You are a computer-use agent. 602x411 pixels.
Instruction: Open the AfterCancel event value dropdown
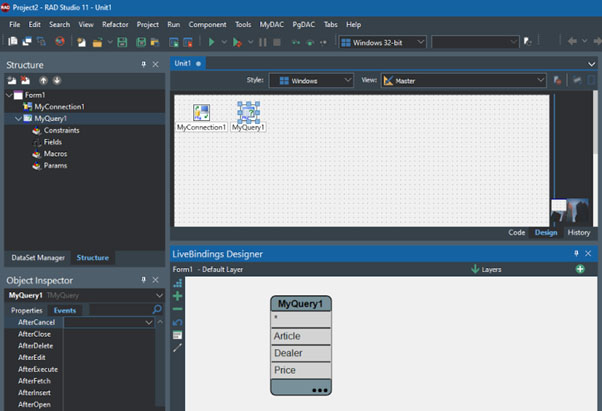pos(149,323)
